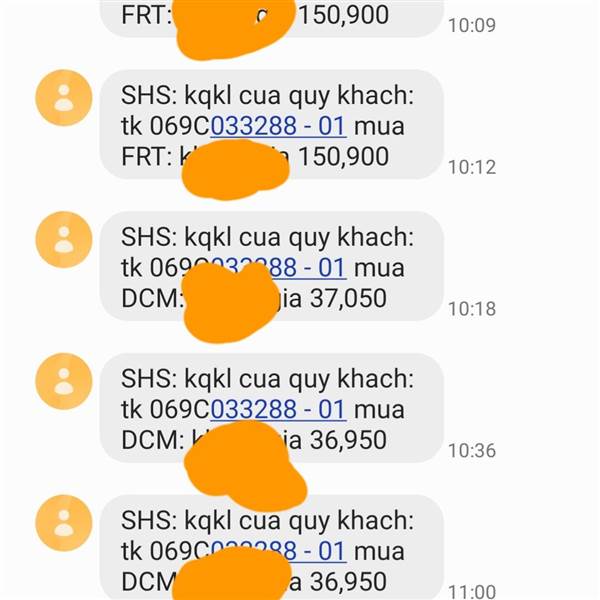The height and width of the screenshot is (600, 600).
Task: Tap sender avatar of 11:00 message
Action: click(64, 523)
